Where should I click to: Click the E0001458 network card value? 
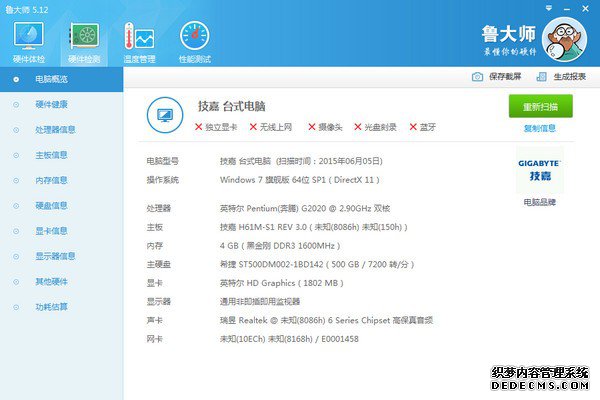click(289, 339)
